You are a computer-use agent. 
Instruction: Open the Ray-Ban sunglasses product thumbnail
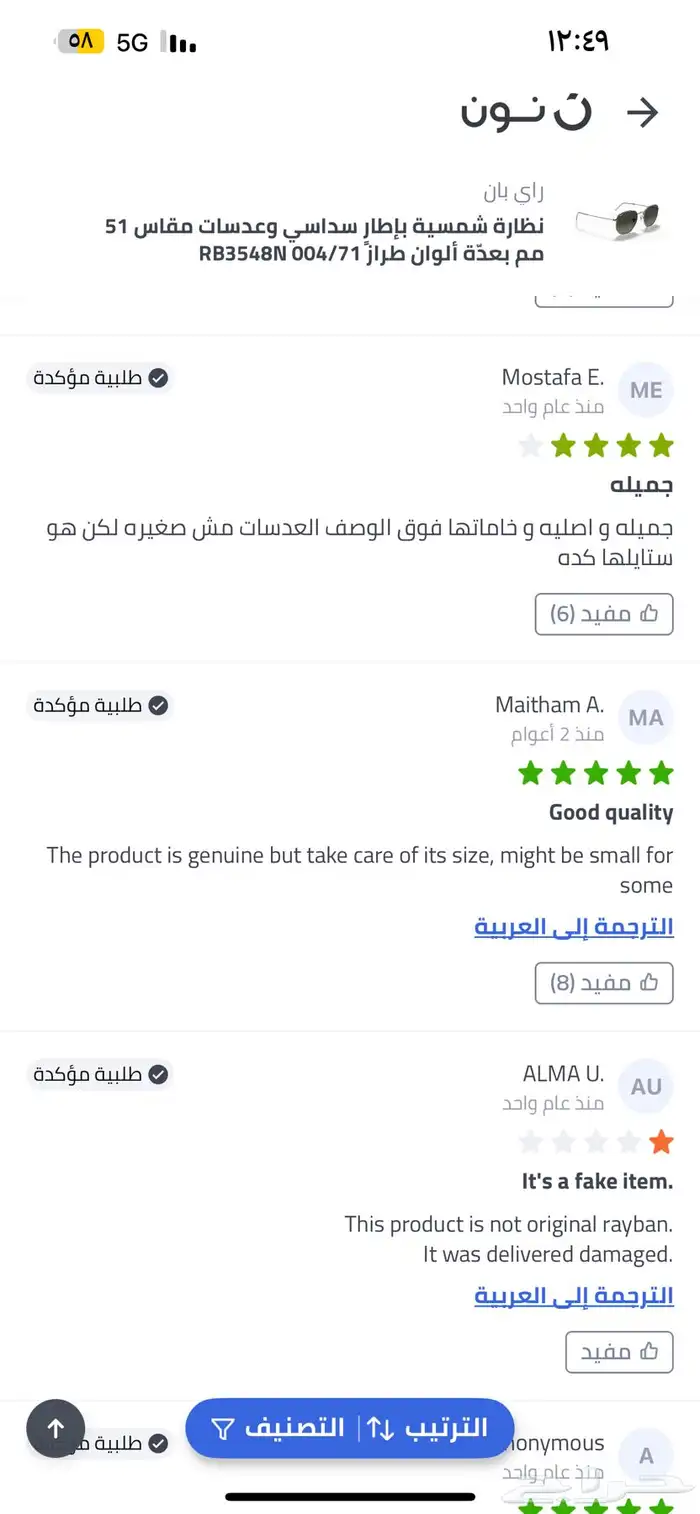tap(617, 218)
